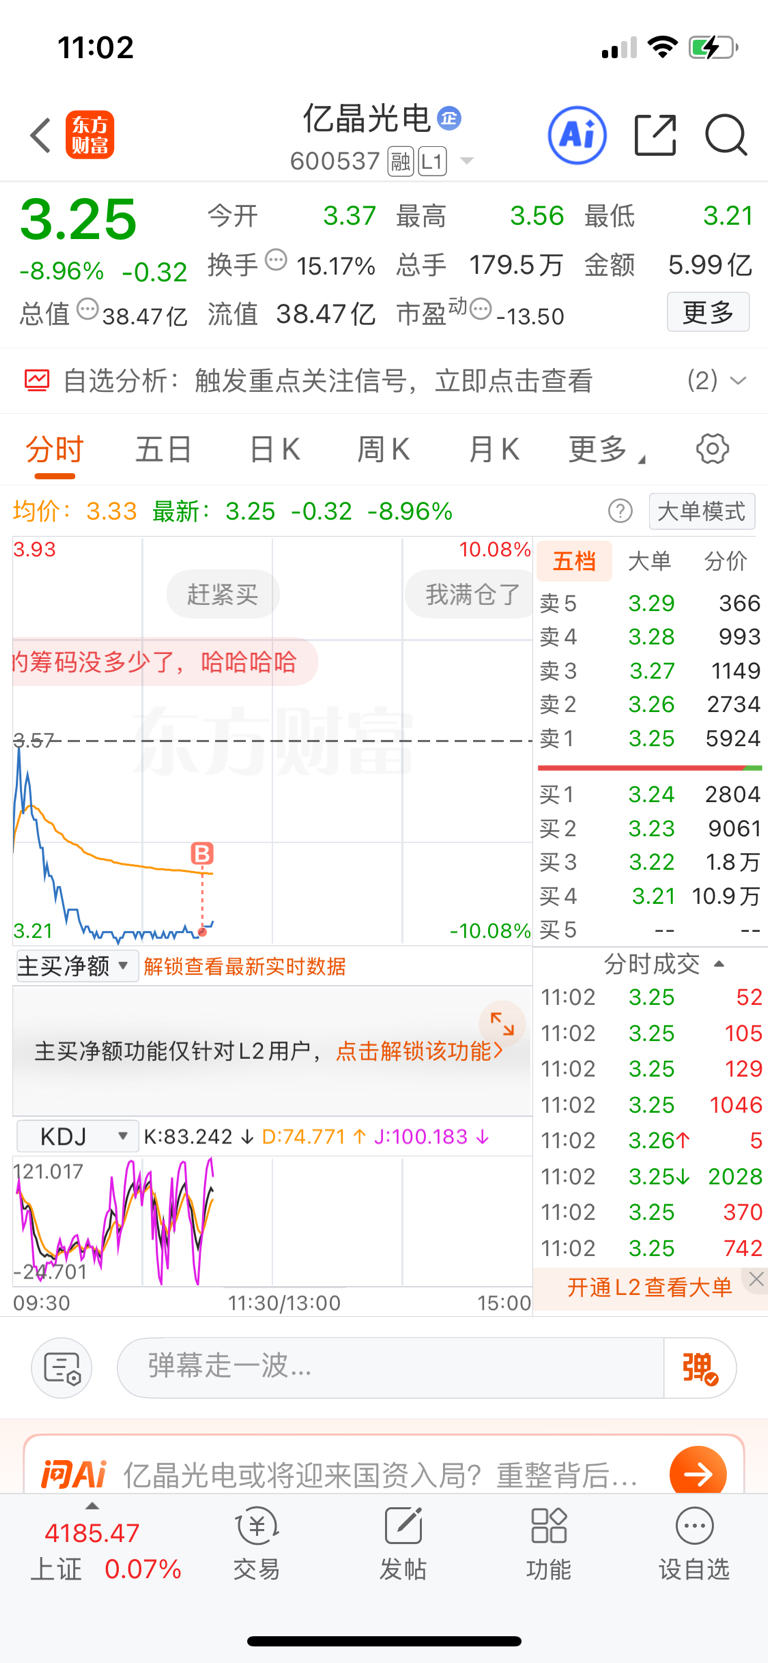Open the search magnifier icon
Viewport: 768px width, 1663px height.
[726, 135]
